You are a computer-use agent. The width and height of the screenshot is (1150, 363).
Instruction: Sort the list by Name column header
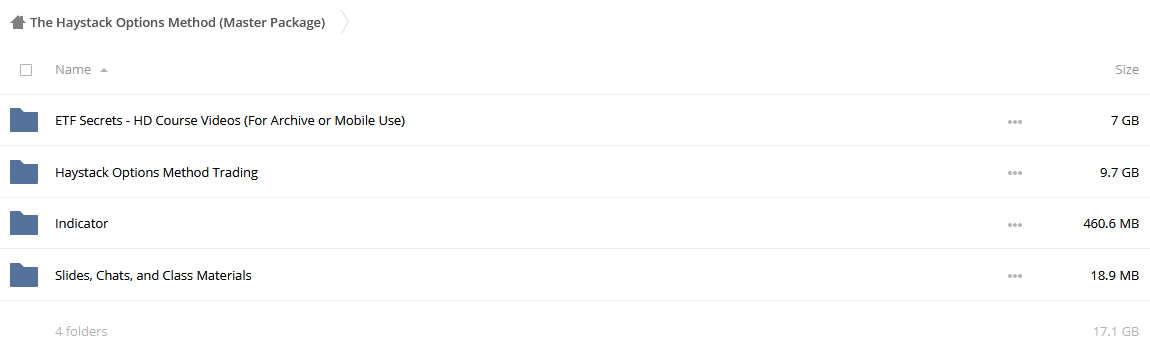tap(73, 70)
